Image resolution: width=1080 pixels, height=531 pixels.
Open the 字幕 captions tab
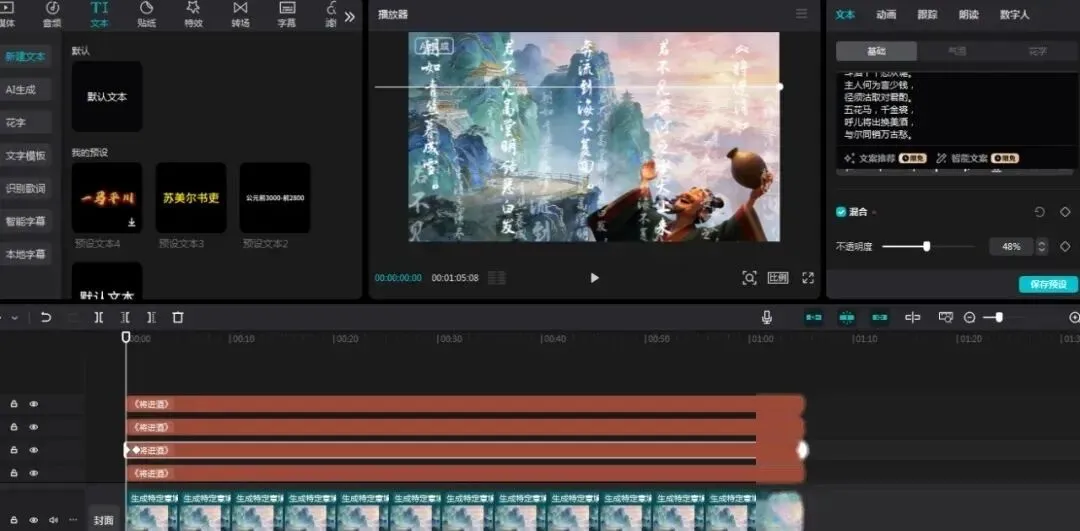287,14
